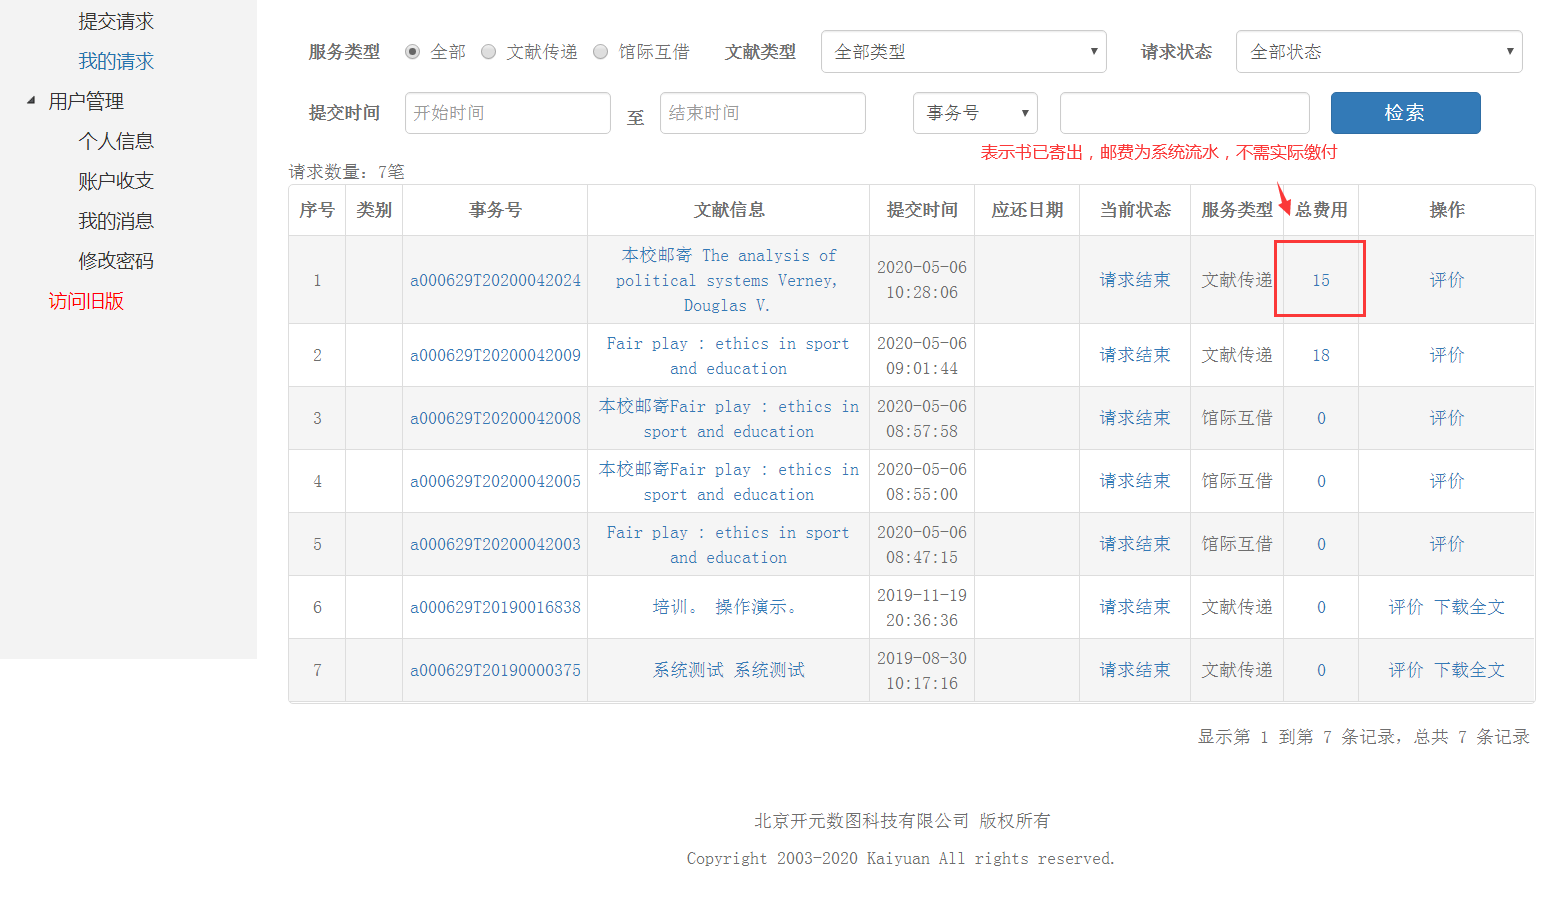The width and height of the screenshot is (1553, 900).
Task: Navigate to 修改密码
Action: tap(116, 261)
